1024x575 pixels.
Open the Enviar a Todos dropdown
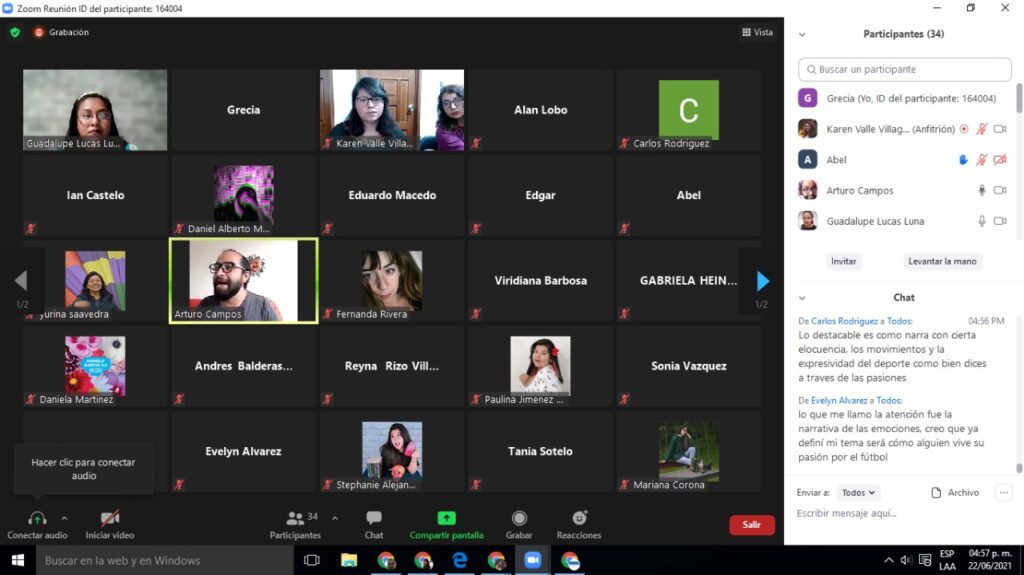858,493
